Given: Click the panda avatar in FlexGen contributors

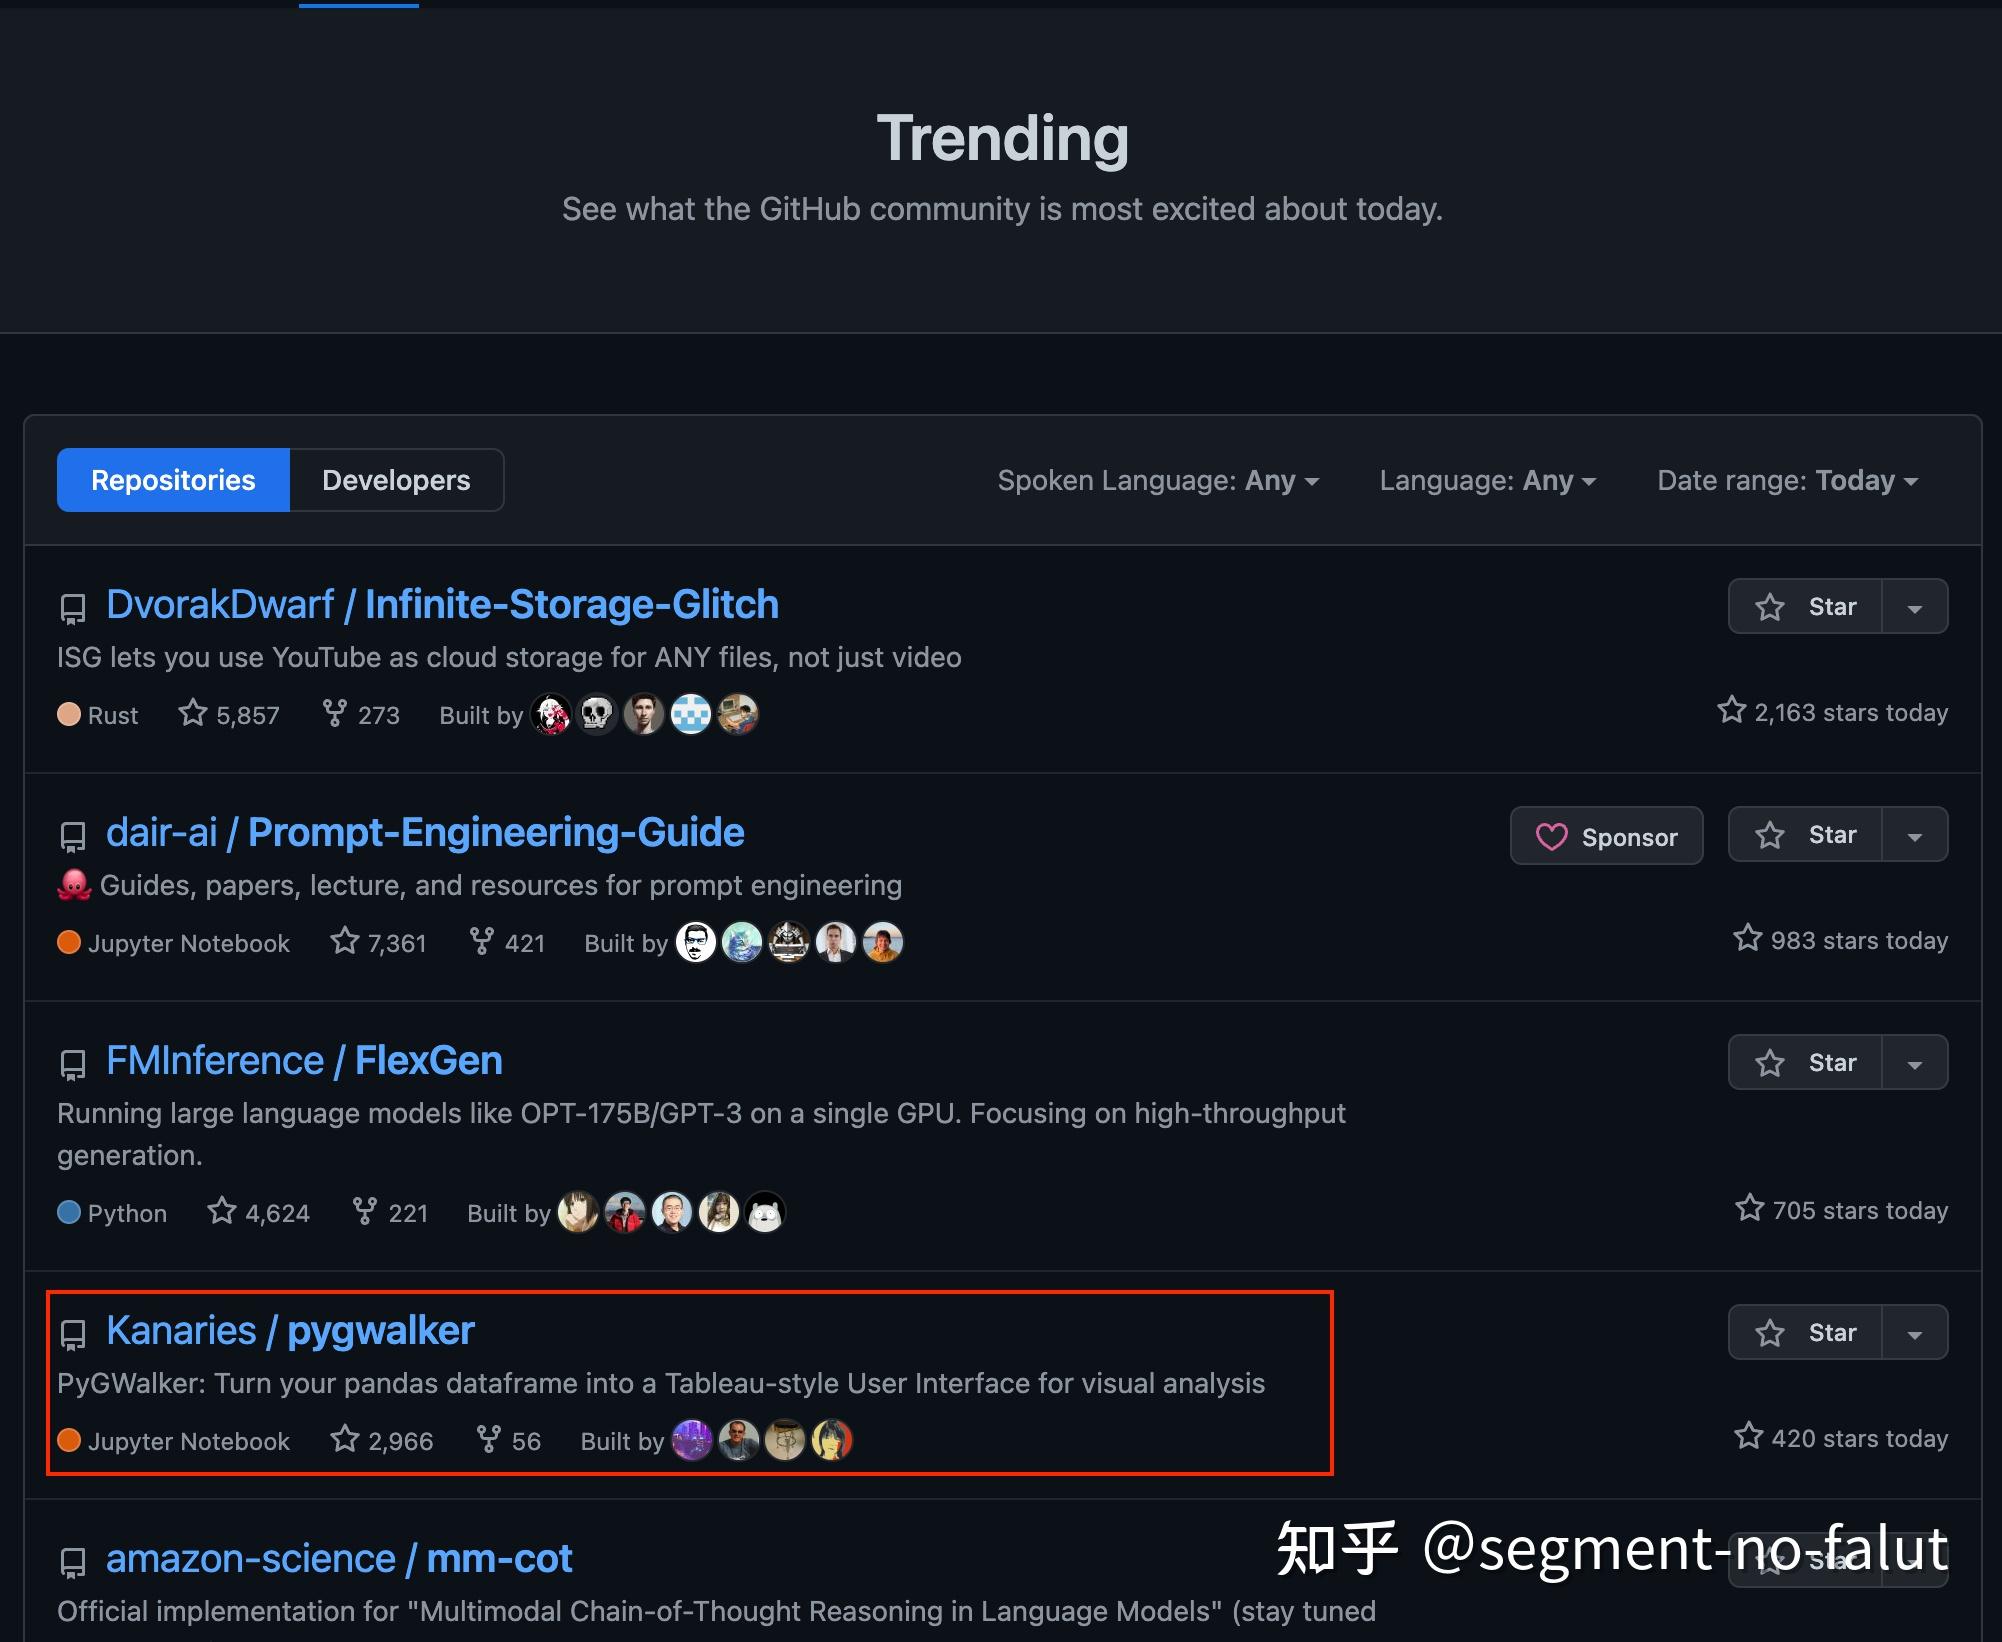Looking at the screenshot, I should (x=765, y=1212).
